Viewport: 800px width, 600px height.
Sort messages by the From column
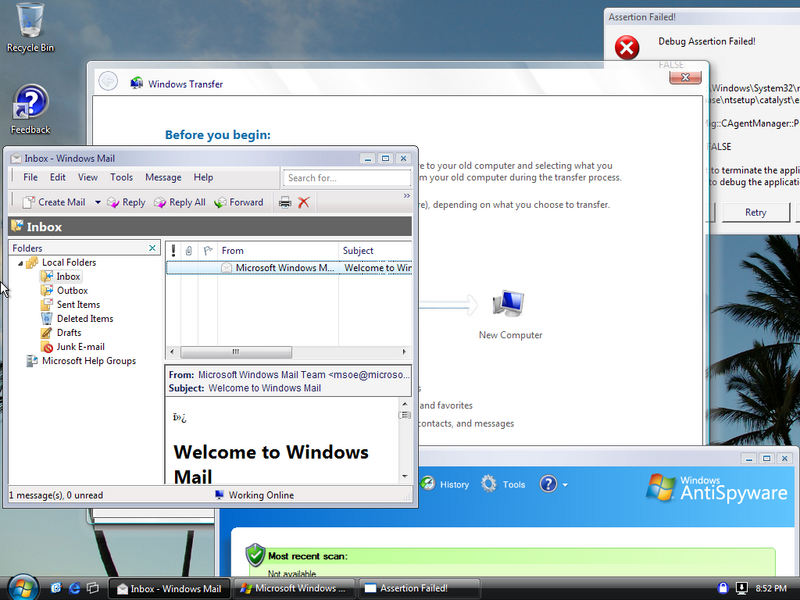278,251
